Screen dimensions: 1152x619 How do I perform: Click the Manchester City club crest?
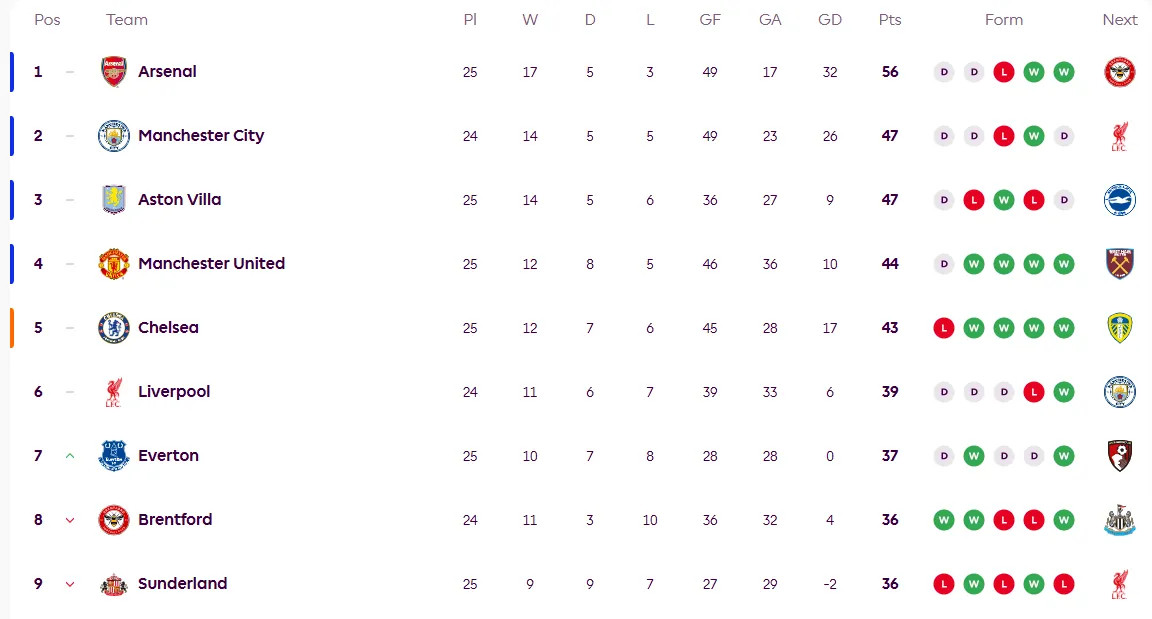coord(114,136)
